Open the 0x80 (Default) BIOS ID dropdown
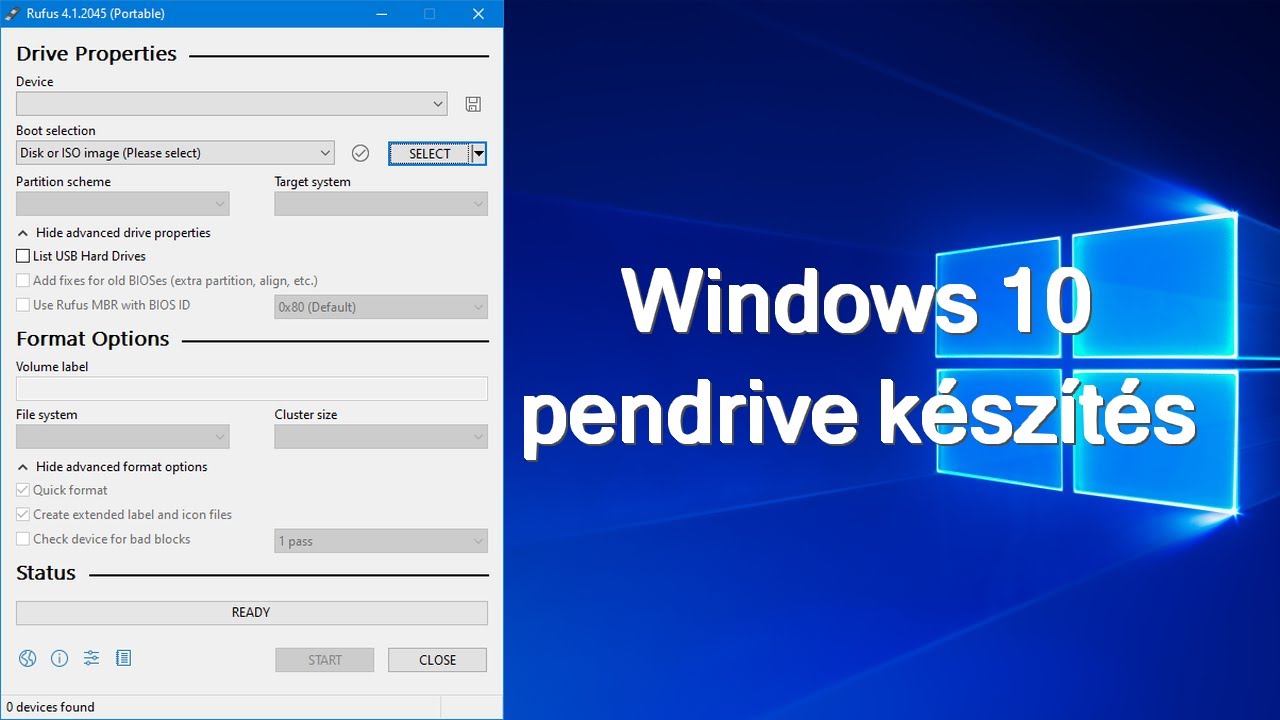The image size is (1280, 720). (x=381, y=307)
